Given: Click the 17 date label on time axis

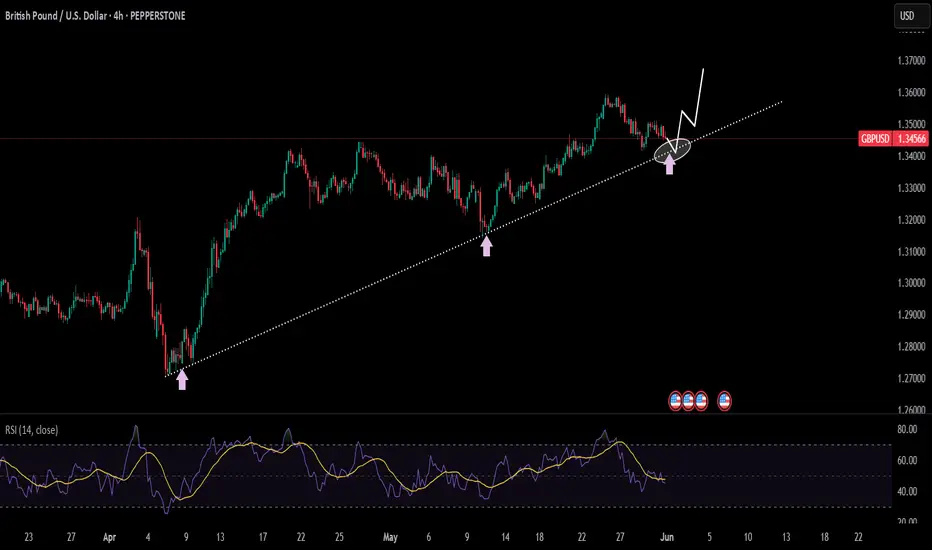Looking at the screenshot, I should click(263, 538).
